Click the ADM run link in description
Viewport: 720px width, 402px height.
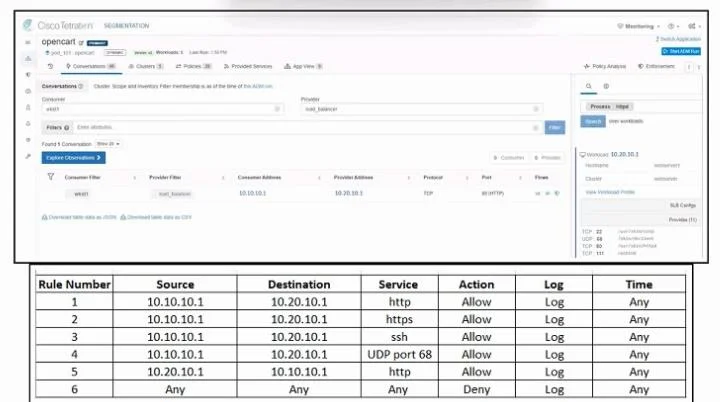tap(258, 86)
